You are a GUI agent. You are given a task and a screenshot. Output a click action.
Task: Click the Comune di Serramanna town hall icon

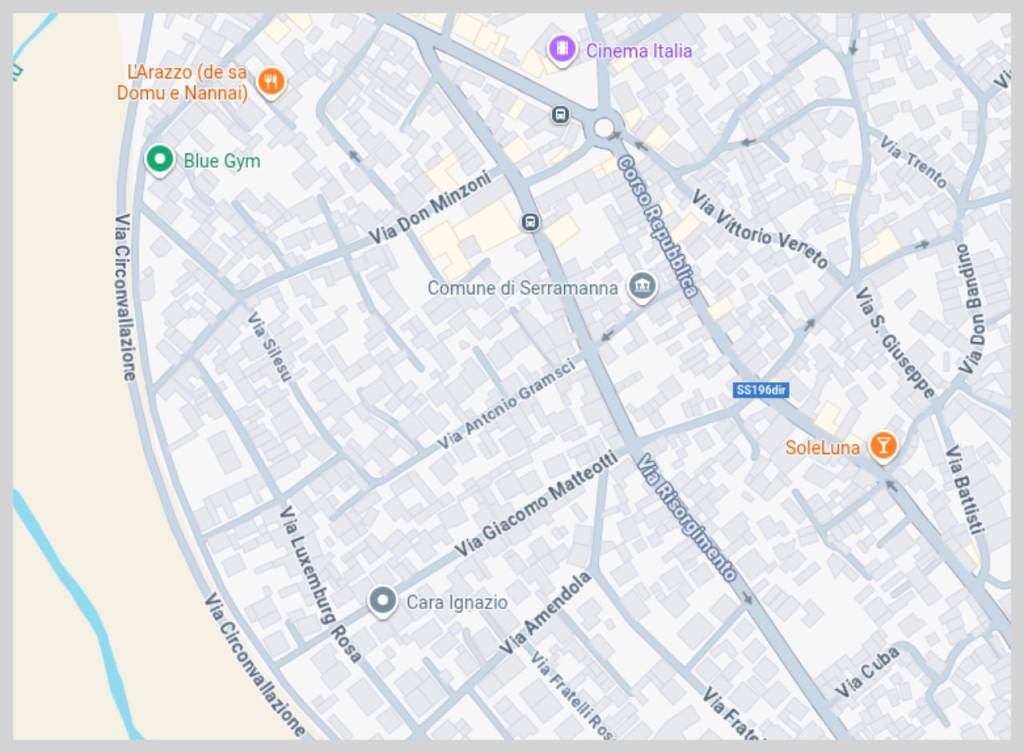coord(642,288)
